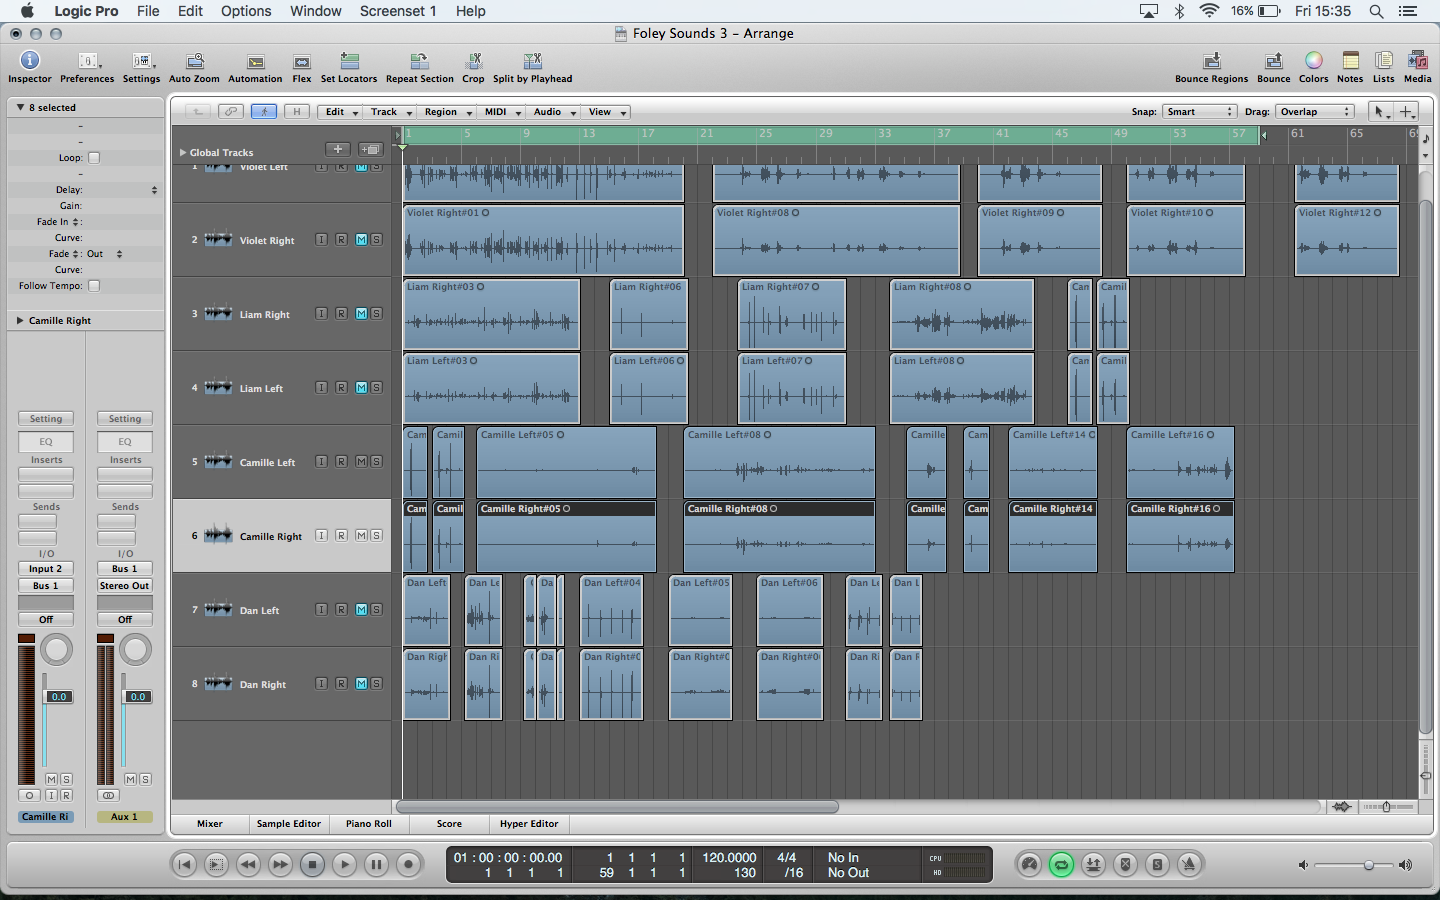Open the Track dropdown in the Arrange area
This screenshot has height=900, width=1440.
pos(390,112)
